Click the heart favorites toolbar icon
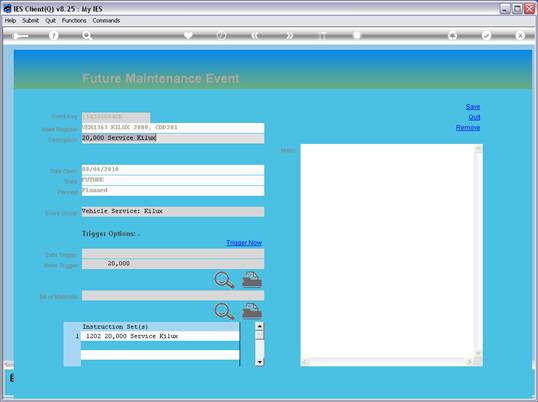Image resolution: width=538 pixels, height=402 pixels. coord(188,35)
